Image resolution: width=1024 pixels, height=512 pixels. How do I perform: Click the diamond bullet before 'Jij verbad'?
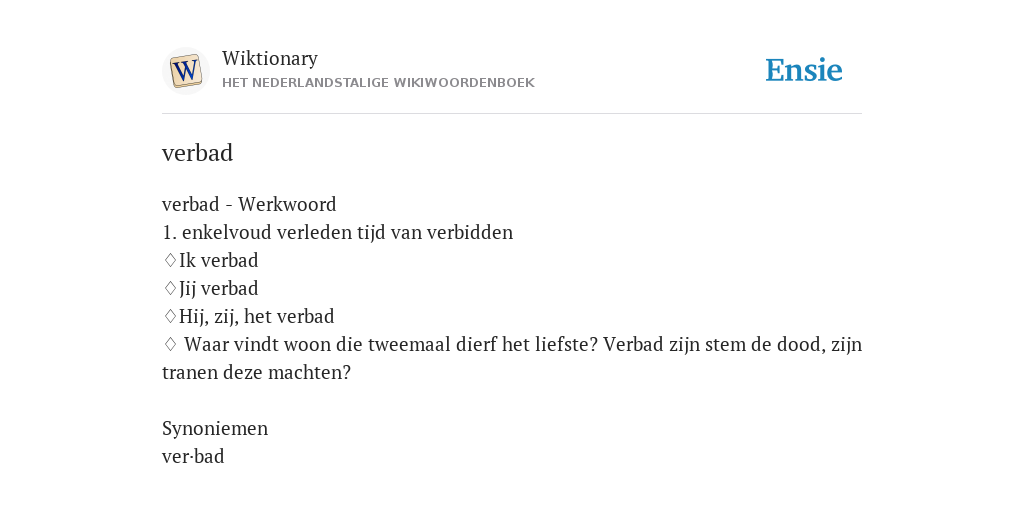pos(170,288)
